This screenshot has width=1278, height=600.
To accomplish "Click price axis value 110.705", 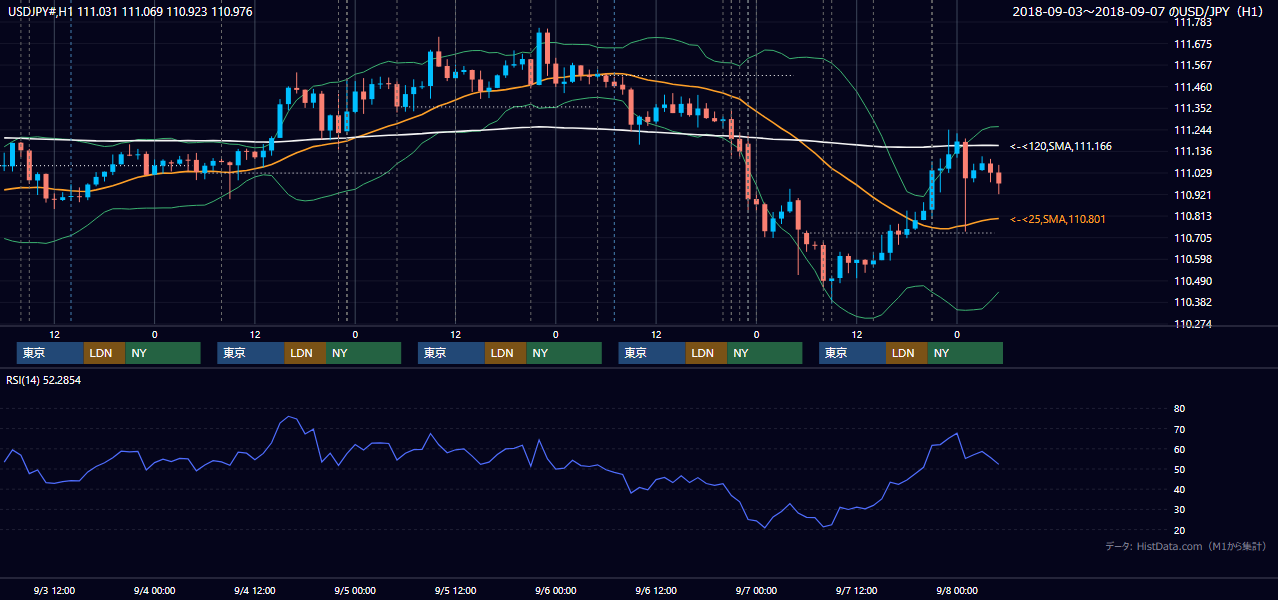I will pos(1192,238).
